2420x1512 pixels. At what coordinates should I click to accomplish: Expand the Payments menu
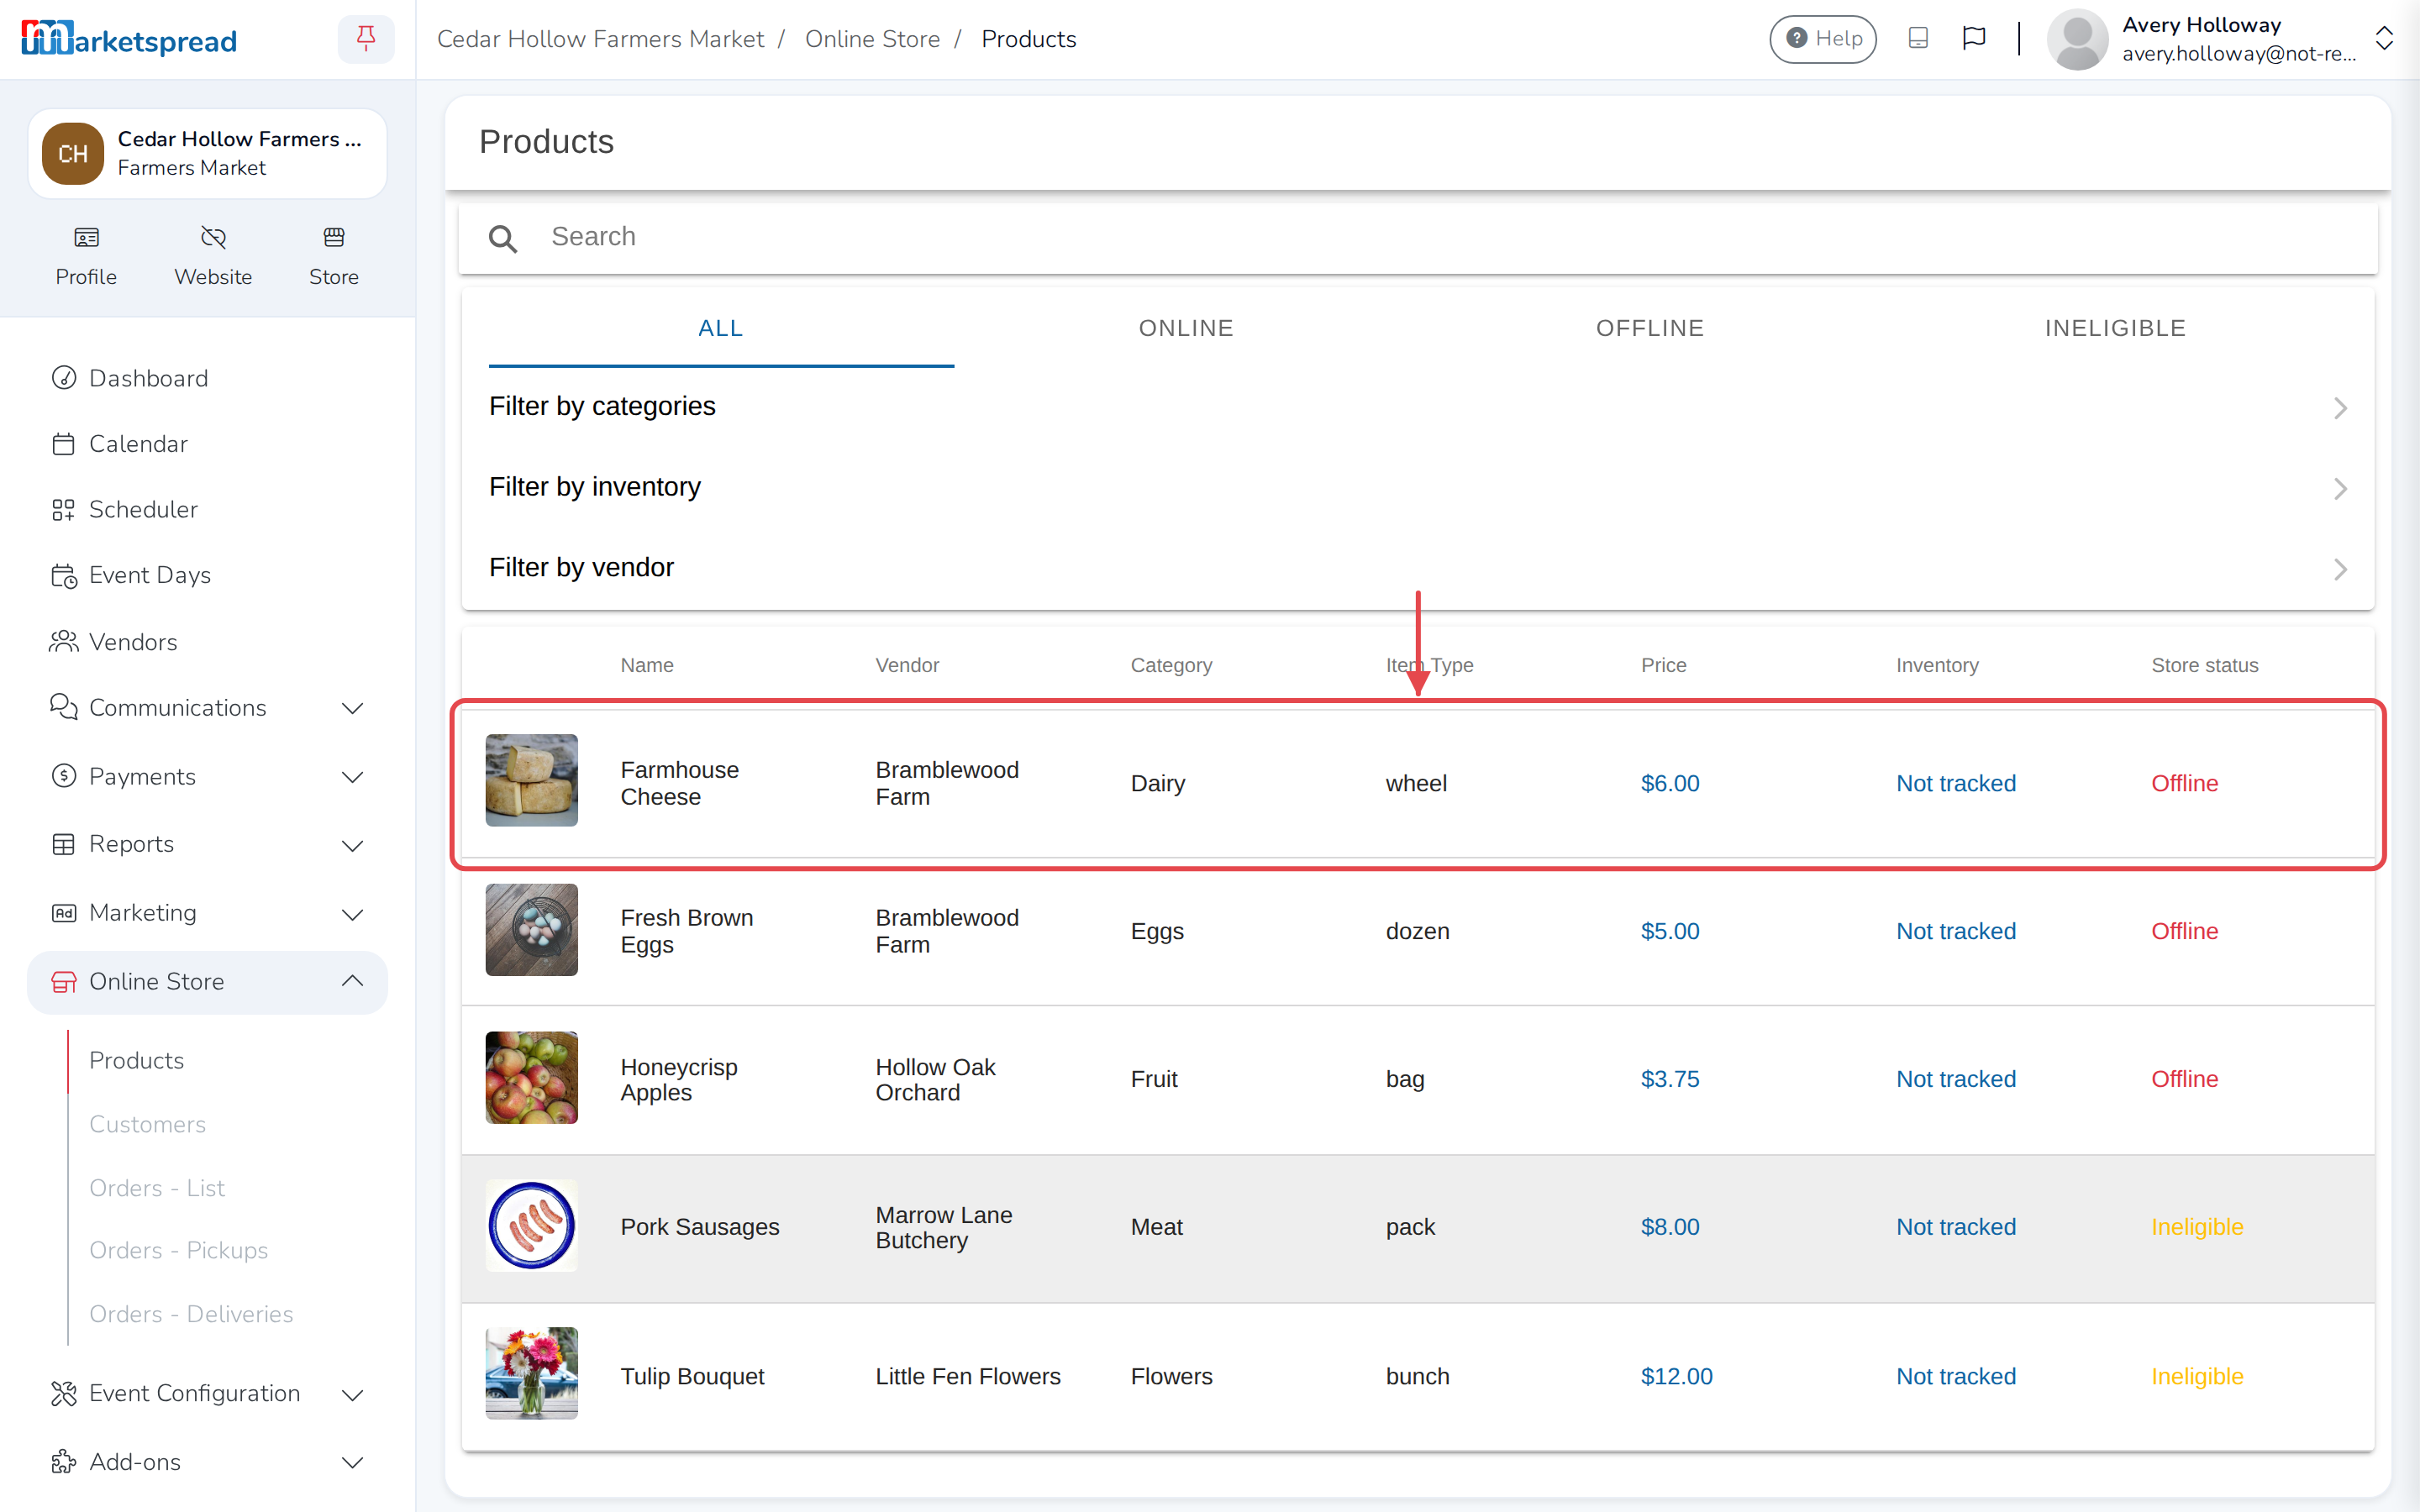tap(207, 777)
